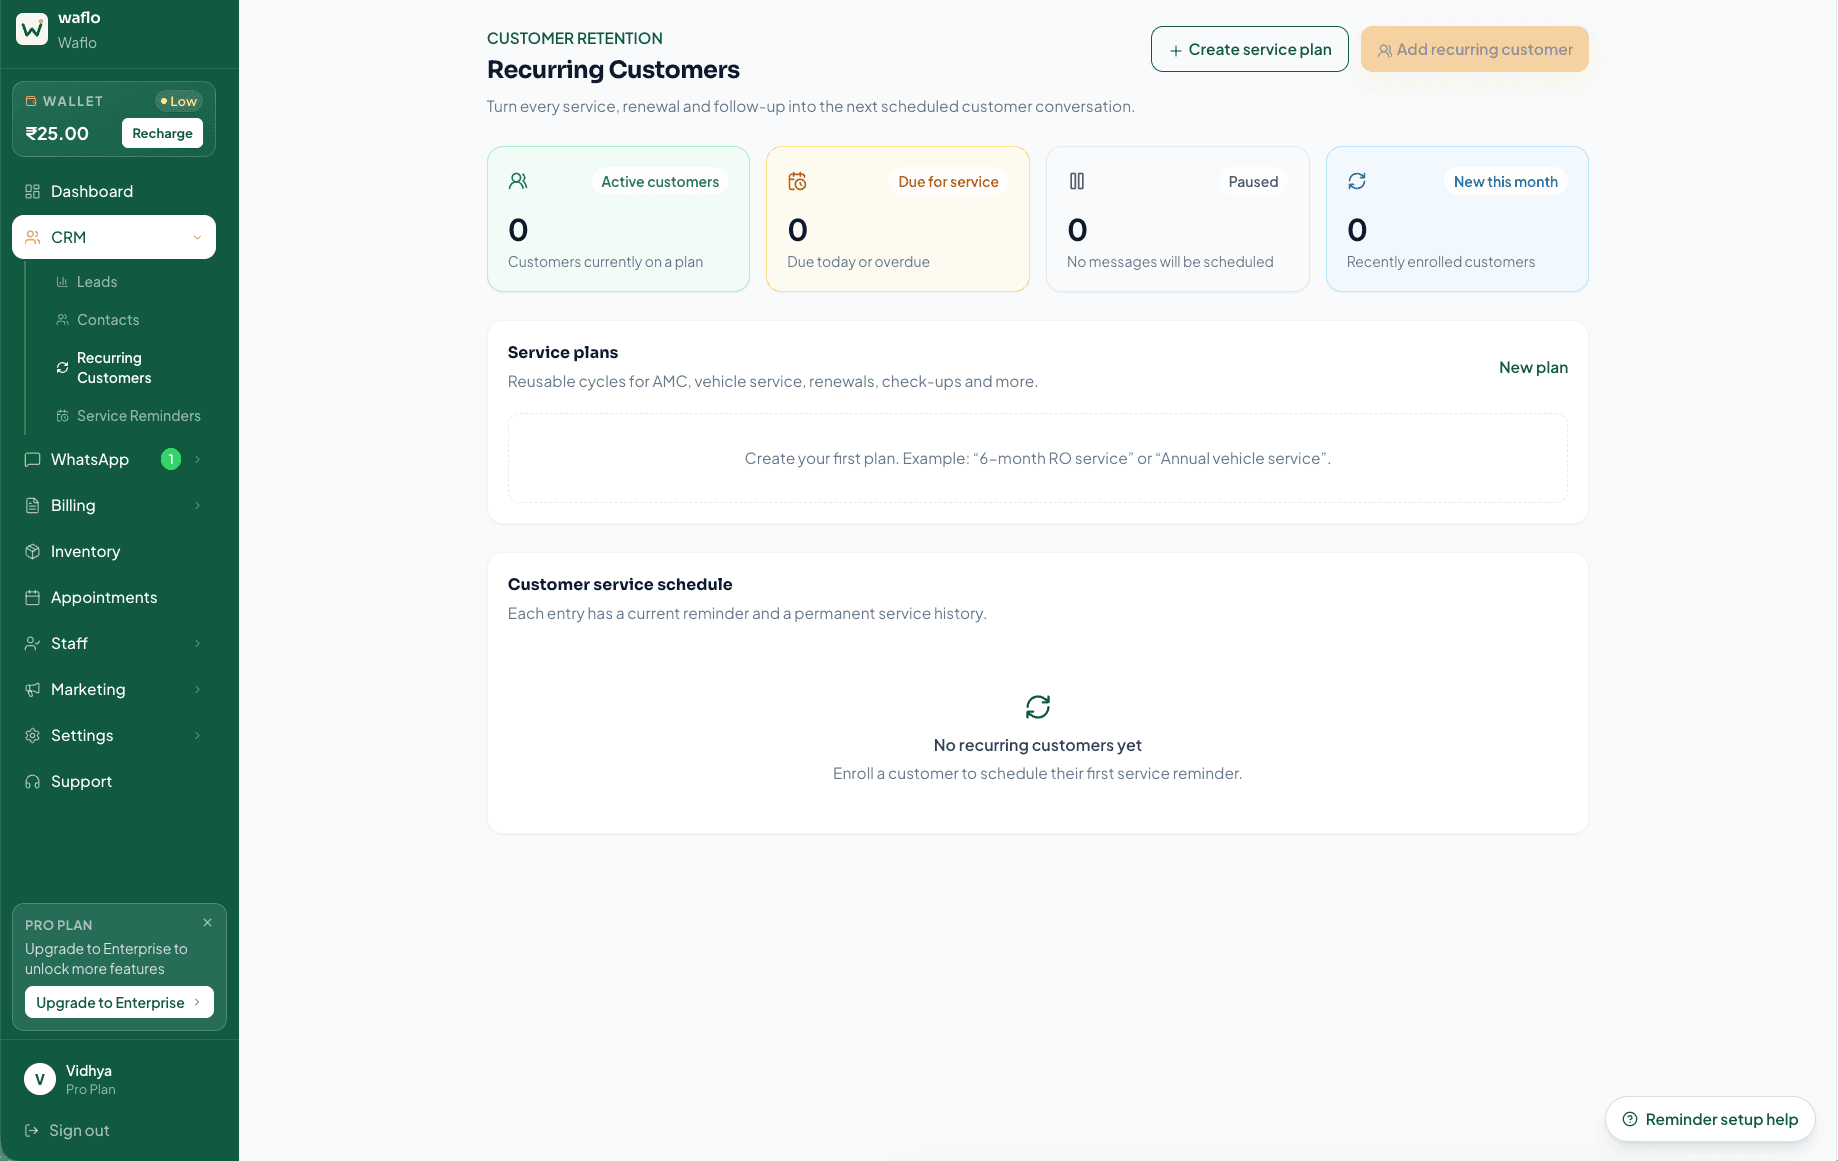Click the Marketing megaphone icon
The image size is (1838, 1161).
click(x=33, y=689)
